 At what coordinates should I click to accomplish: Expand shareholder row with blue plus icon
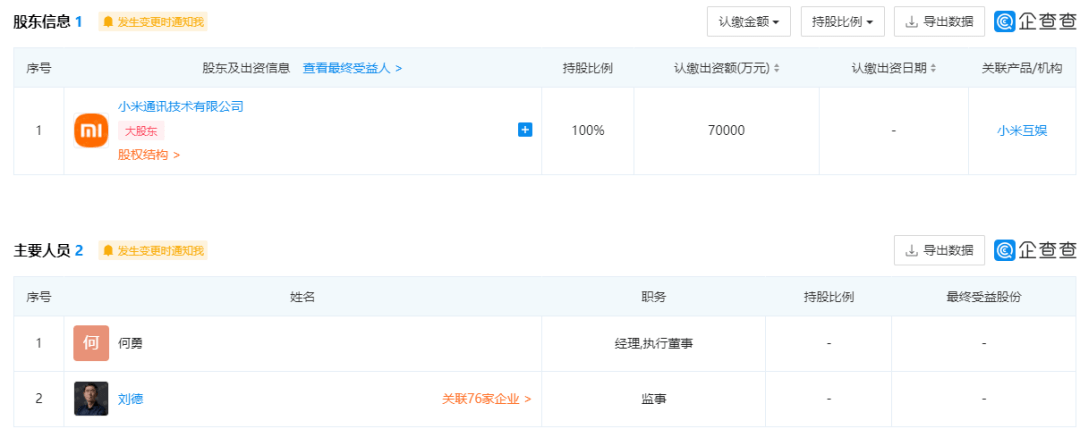click(x=525, y=129)
